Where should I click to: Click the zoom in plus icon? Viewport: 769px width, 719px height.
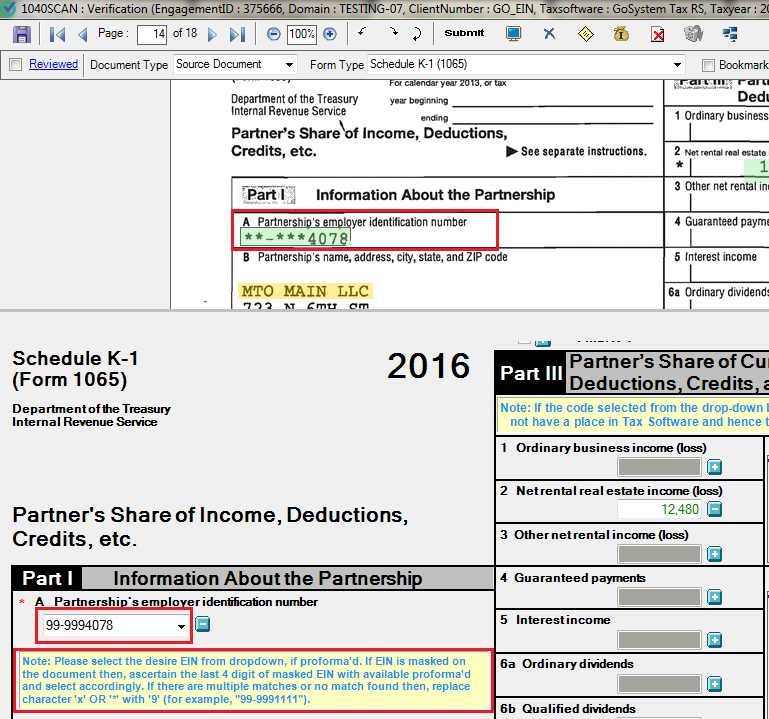point(330,34)
